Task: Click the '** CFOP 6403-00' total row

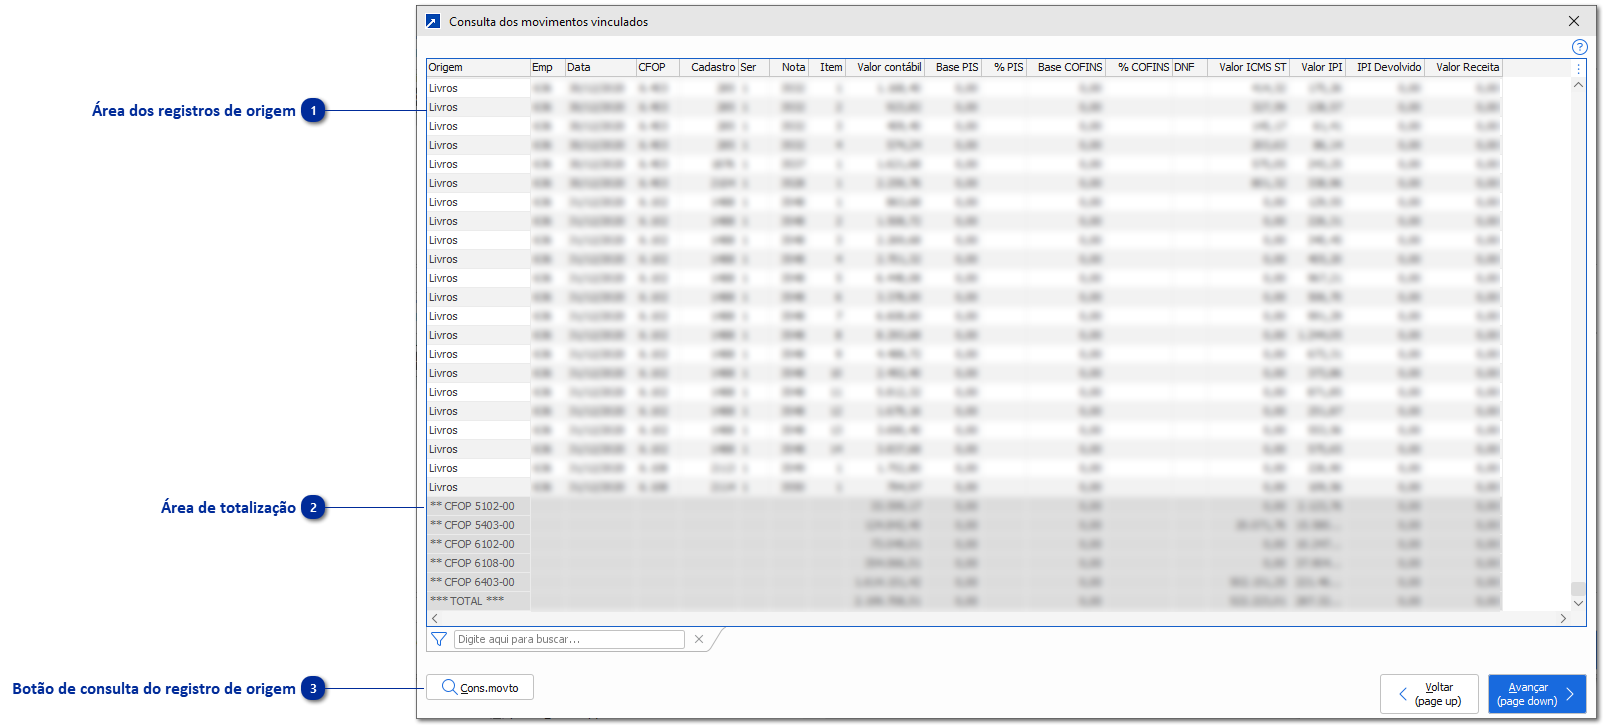Action: click(x=964, y=582)
